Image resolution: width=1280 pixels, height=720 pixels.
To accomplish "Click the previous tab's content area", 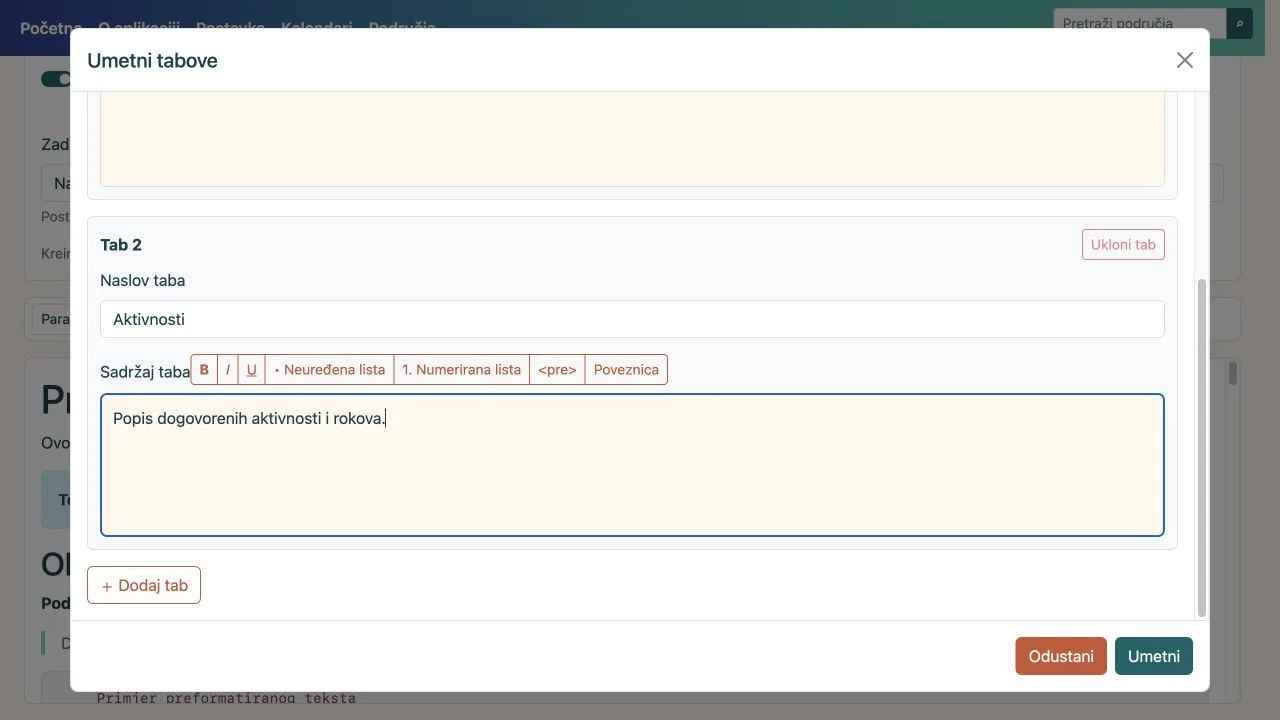I will (x=632, y=139).
